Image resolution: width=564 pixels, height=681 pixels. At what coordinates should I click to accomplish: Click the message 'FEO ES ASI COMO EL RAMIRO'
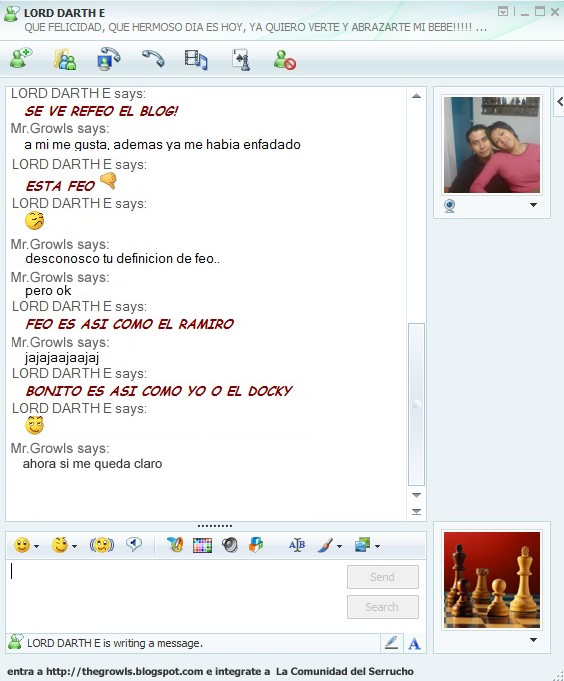(129, 324)
